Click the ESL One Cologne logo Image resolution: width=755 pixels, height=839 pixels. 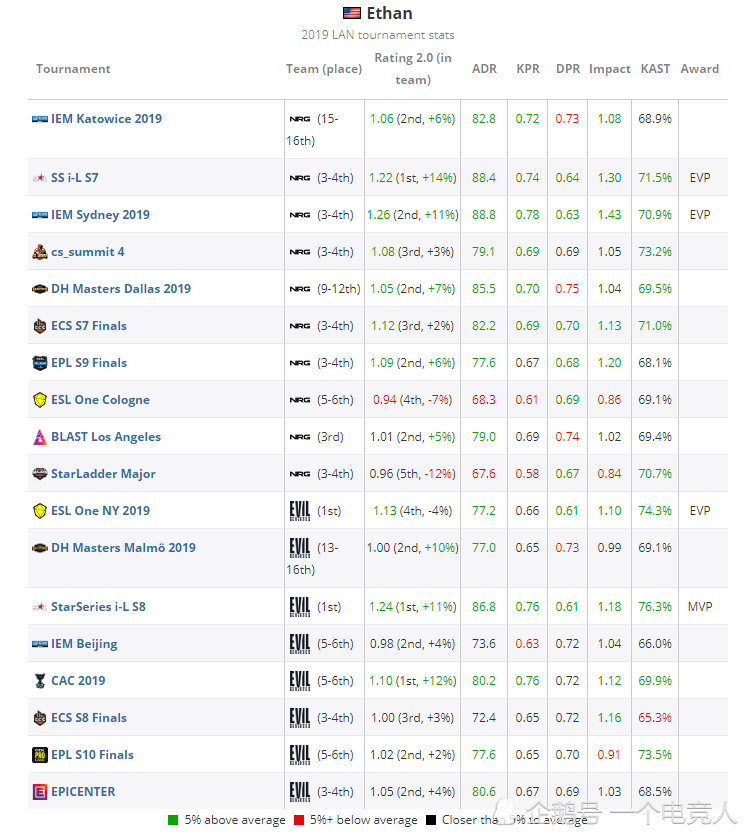pos(40,400)
